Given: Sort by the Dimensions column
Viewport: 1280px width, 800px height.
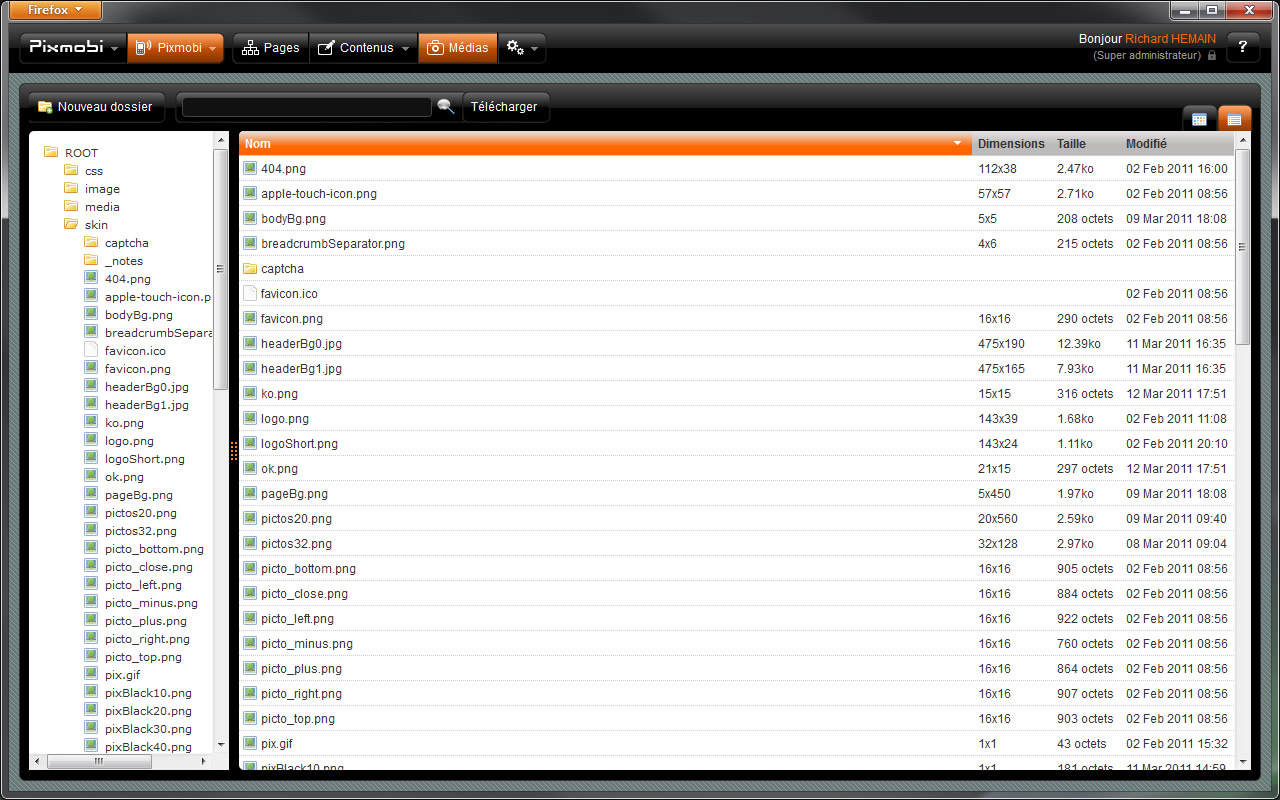Looking at the screenshot, I should [1011, 144].
